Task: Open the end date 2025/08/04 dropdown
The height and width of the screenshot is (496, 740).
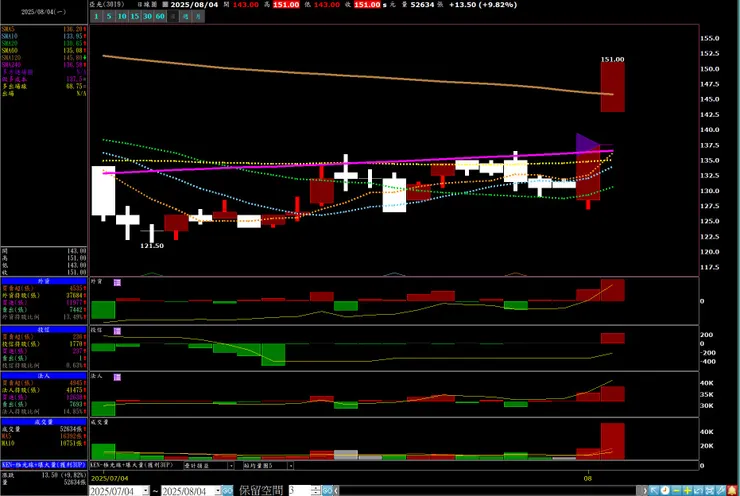Action: pos(218,491)
